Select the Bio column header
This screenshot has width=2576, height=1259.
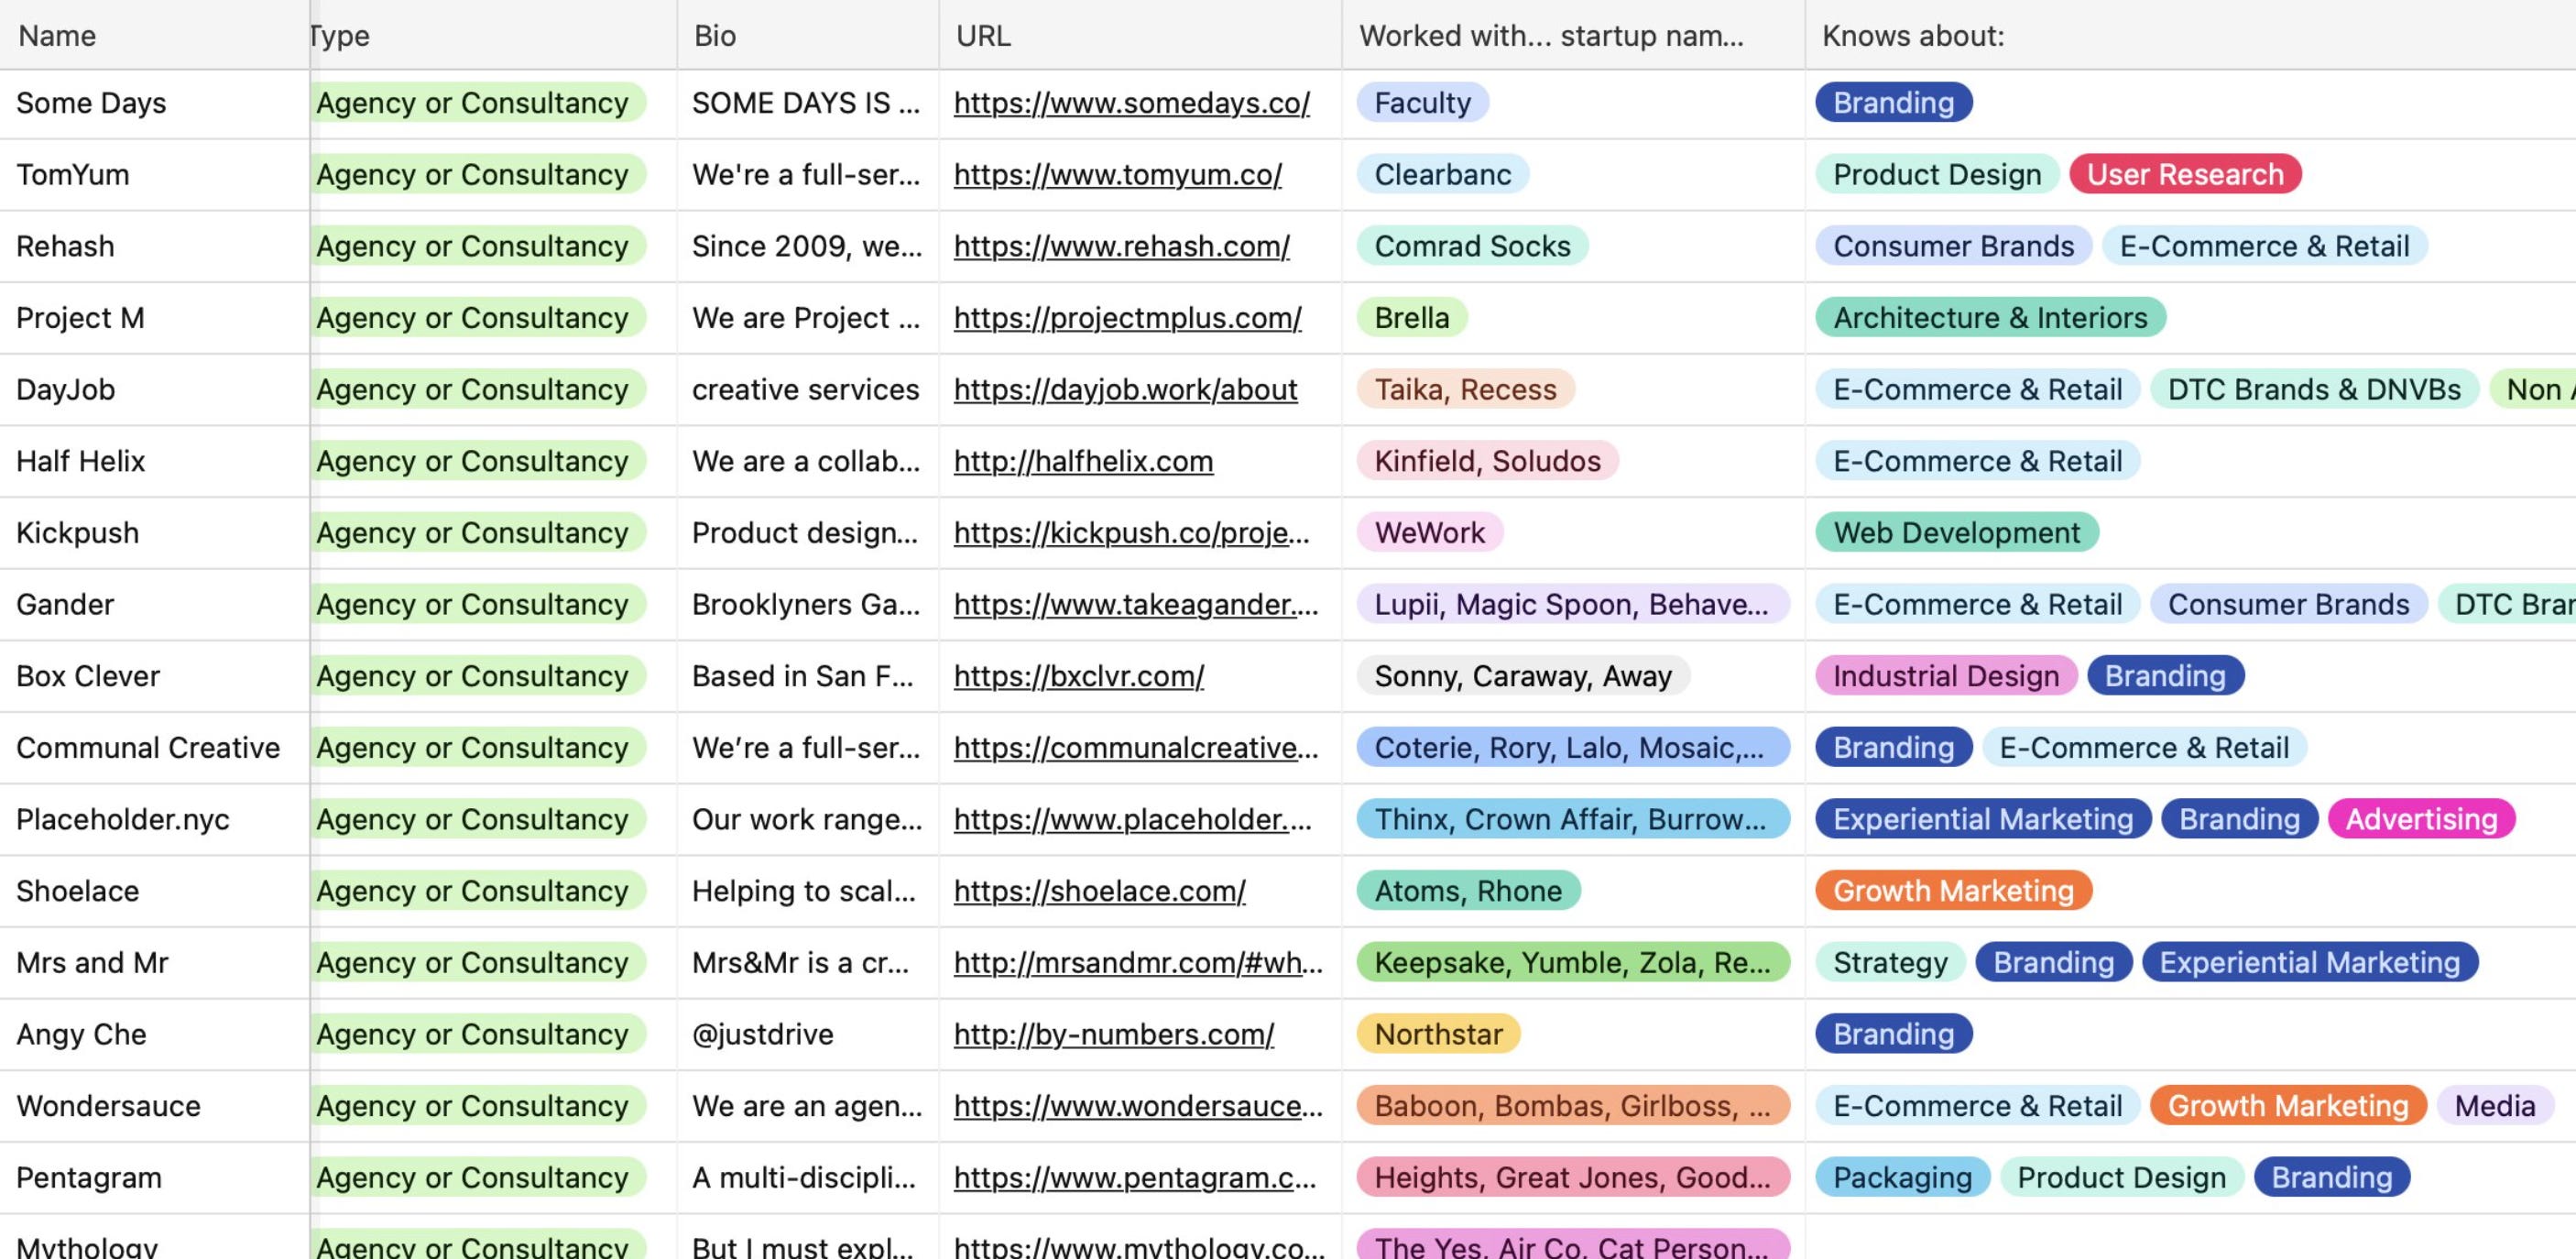pos(808,35)
